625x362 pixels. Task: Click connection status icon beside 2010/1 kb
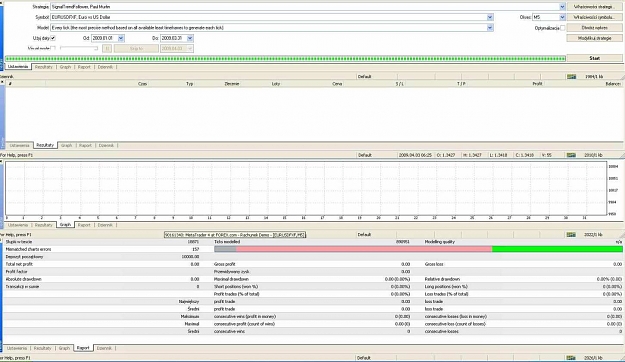point(571,155)
